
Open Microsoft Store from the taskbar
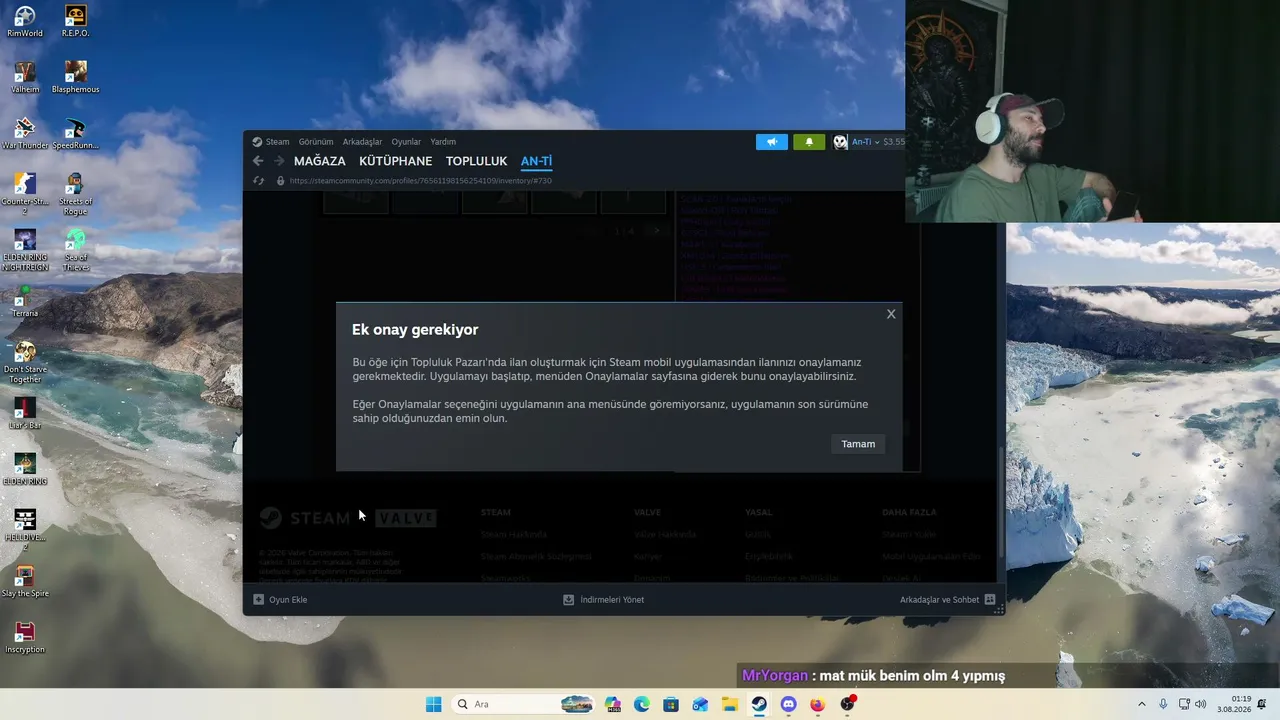point(671,704)
